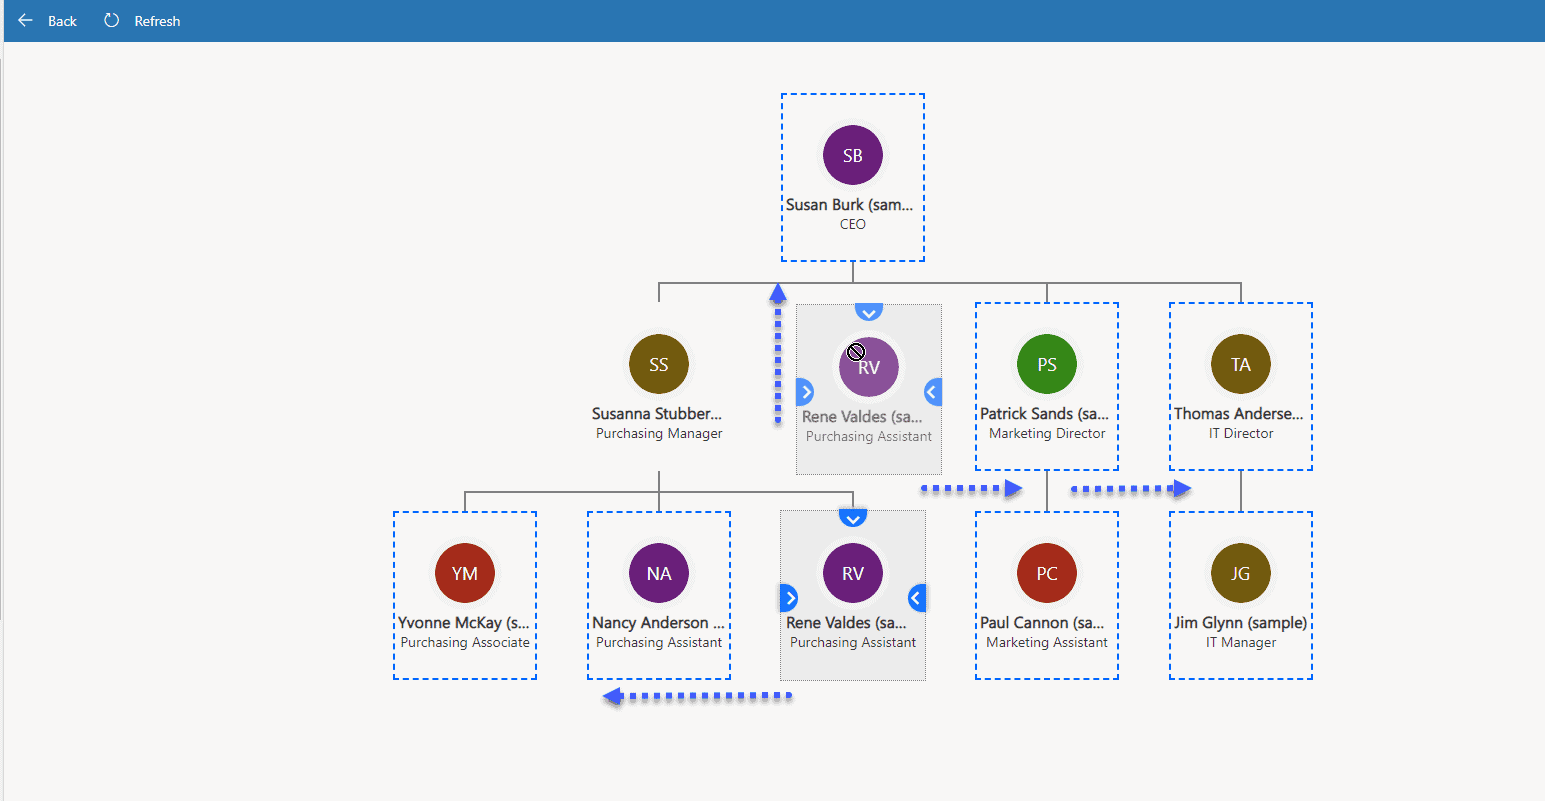Screen dimensions: 1545x801
Task: Click the name "Jim Glynn (sample)"
Action: (x=1241, y=623)
